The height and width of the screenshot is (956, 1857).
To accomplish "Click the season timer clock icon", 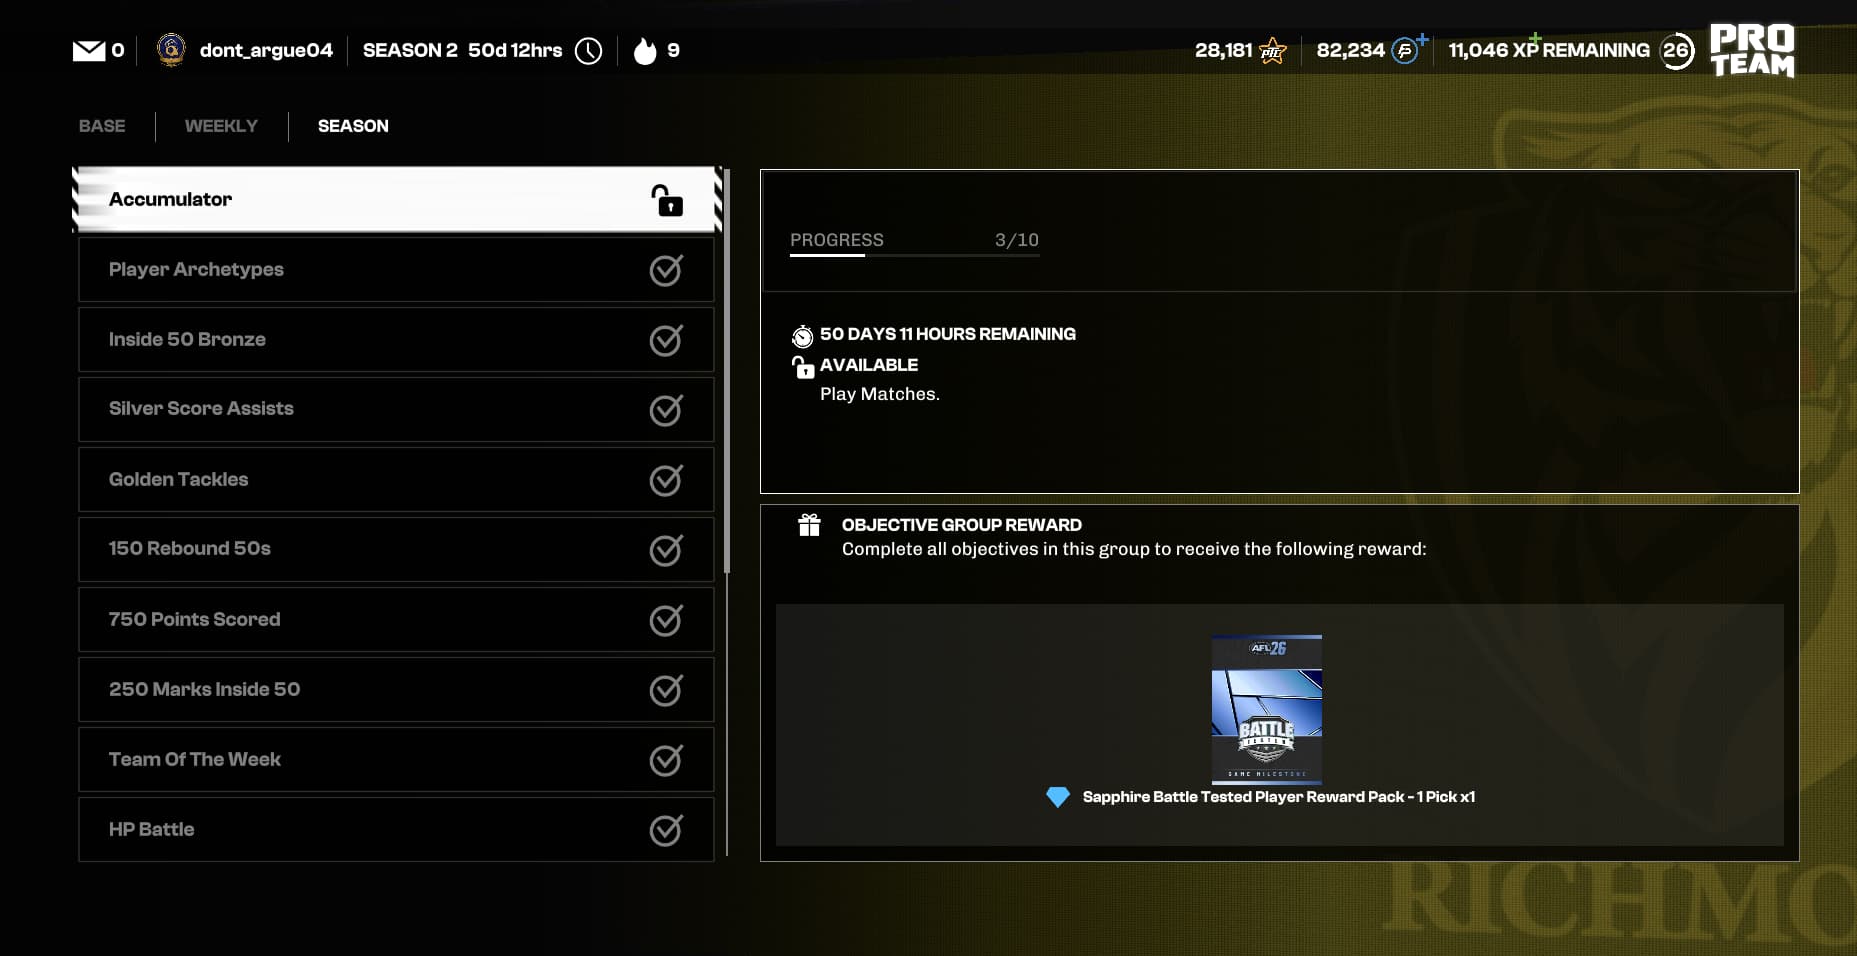I will 589,51.
